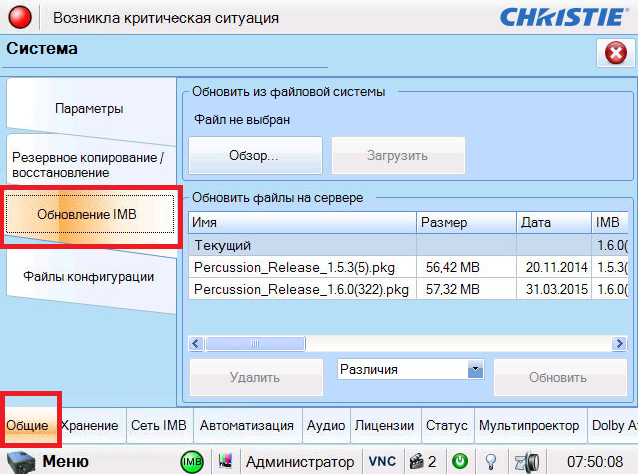Sort by the Размер column header
The height and width of the screenshot is (474, 638).
click(466, 223)
